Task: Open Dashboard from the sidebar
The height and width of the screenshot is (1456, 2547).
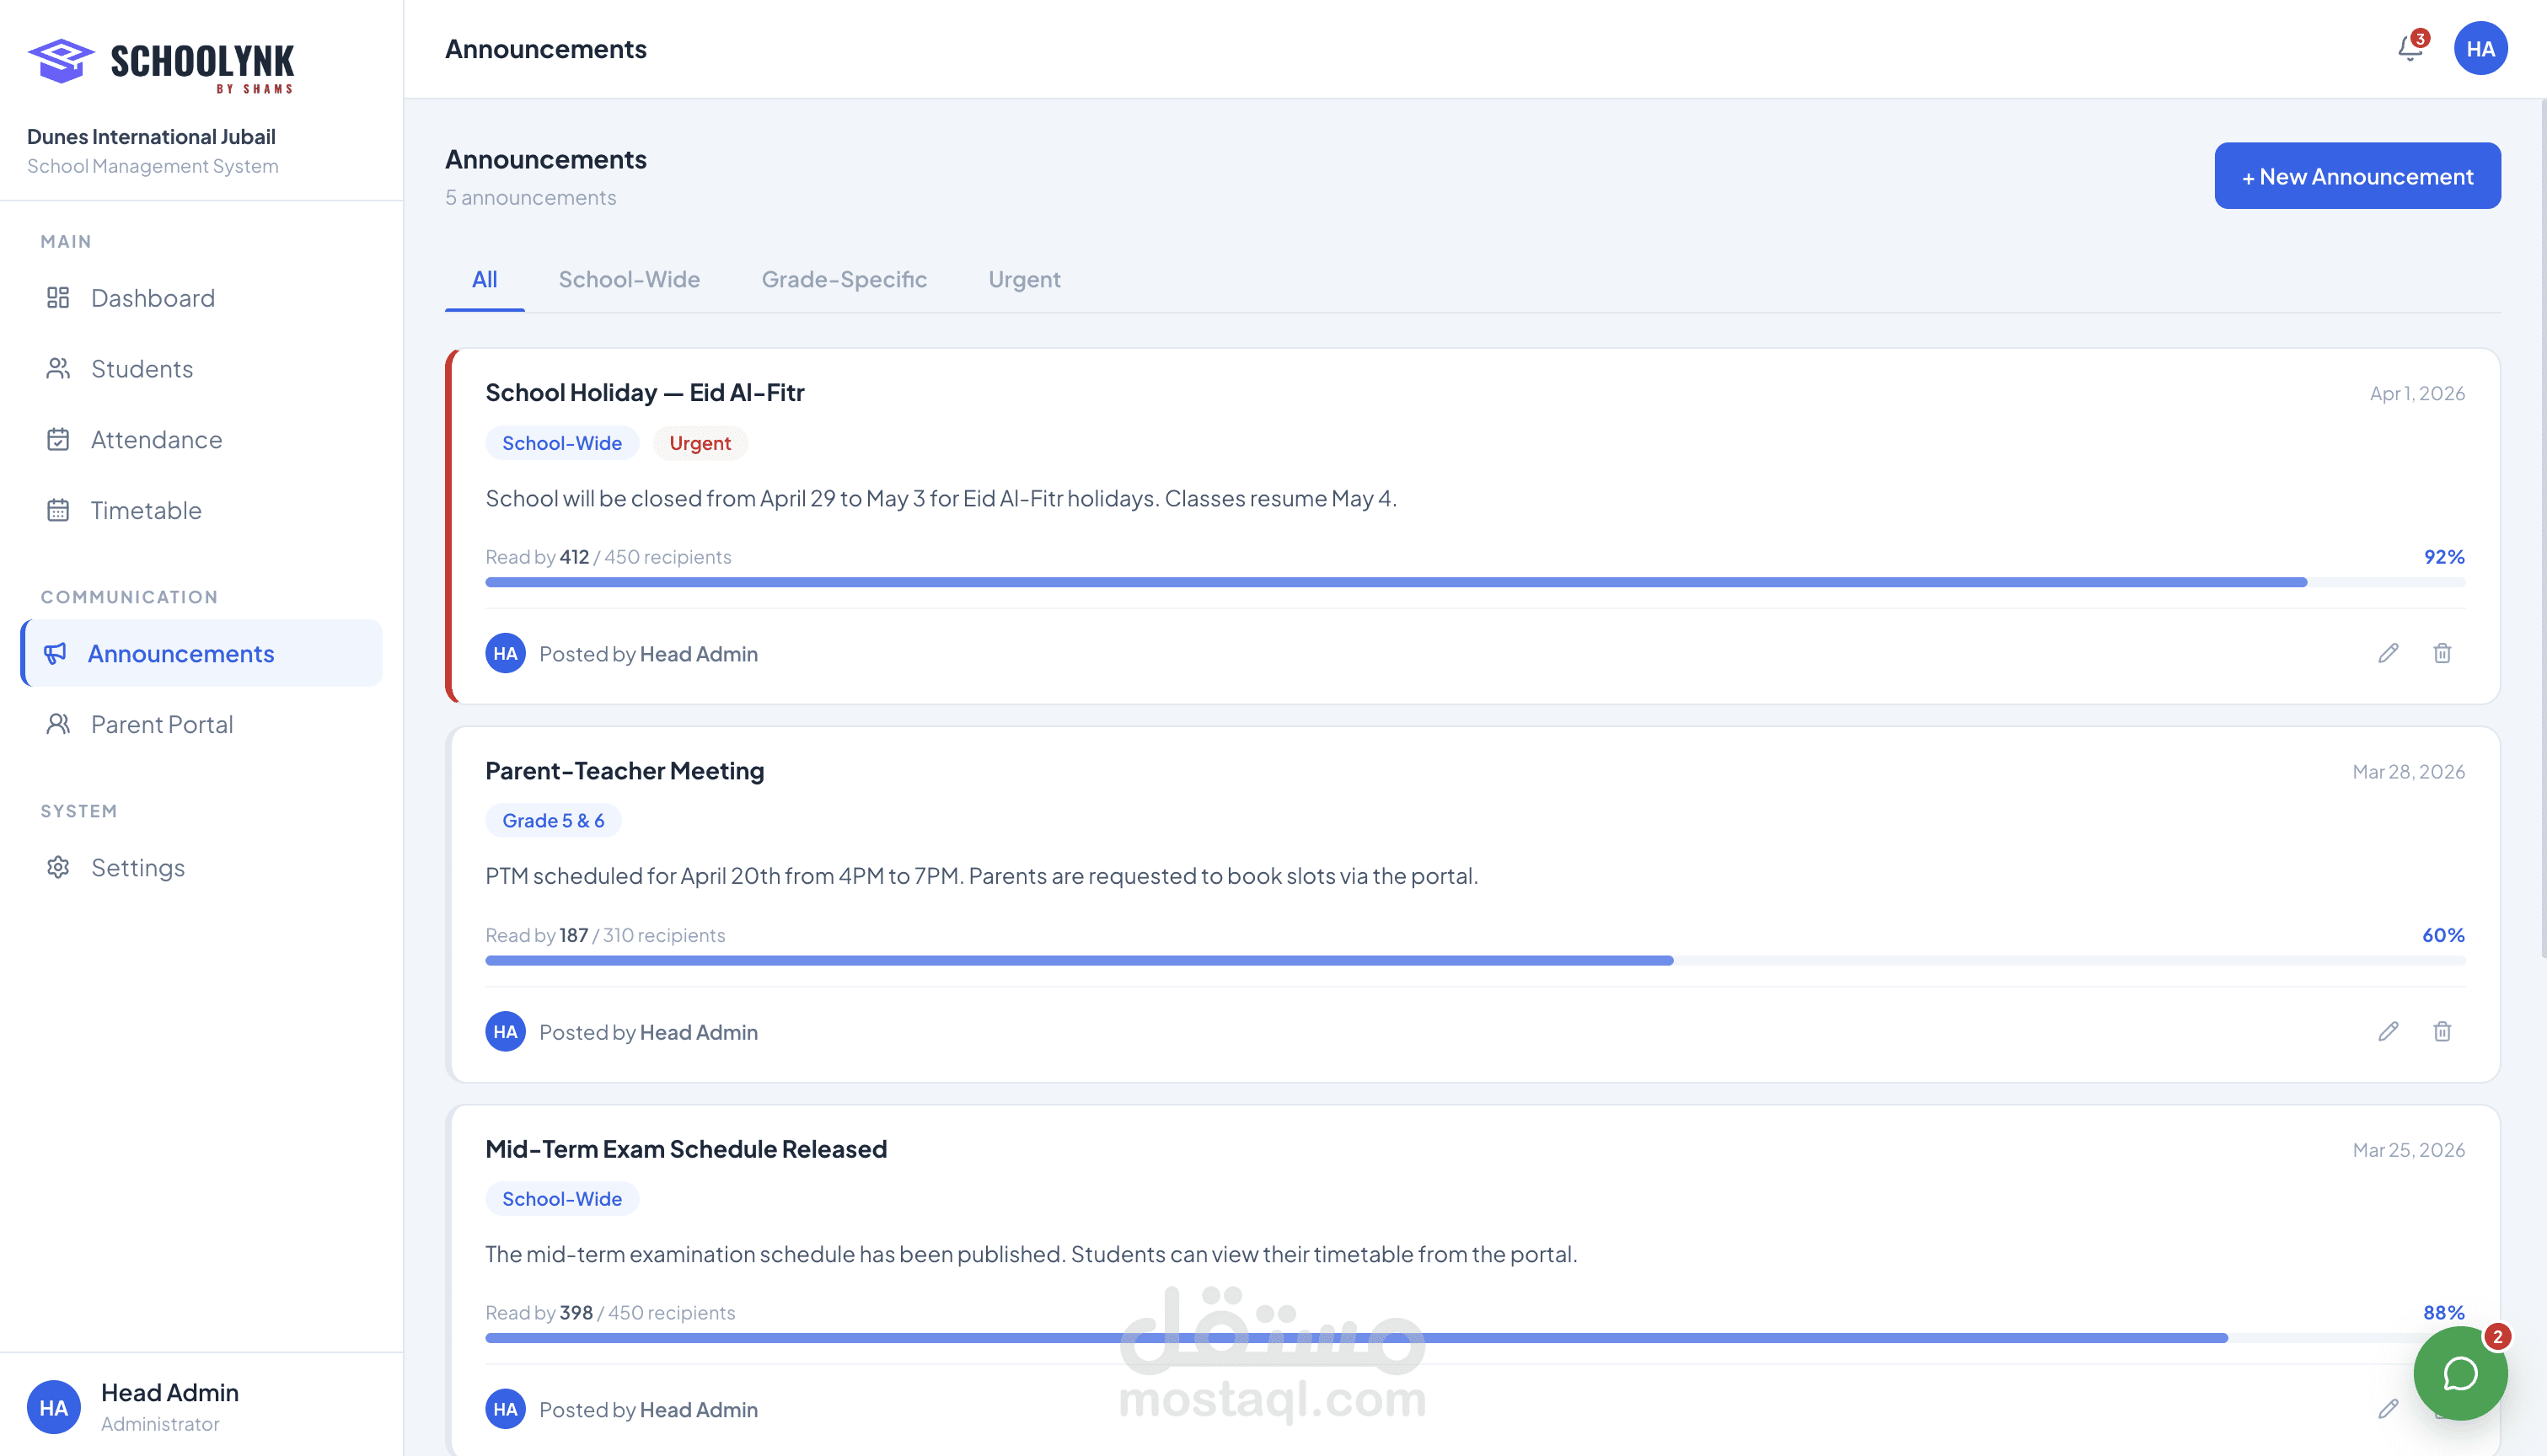Action: click(x=152, y=298)
